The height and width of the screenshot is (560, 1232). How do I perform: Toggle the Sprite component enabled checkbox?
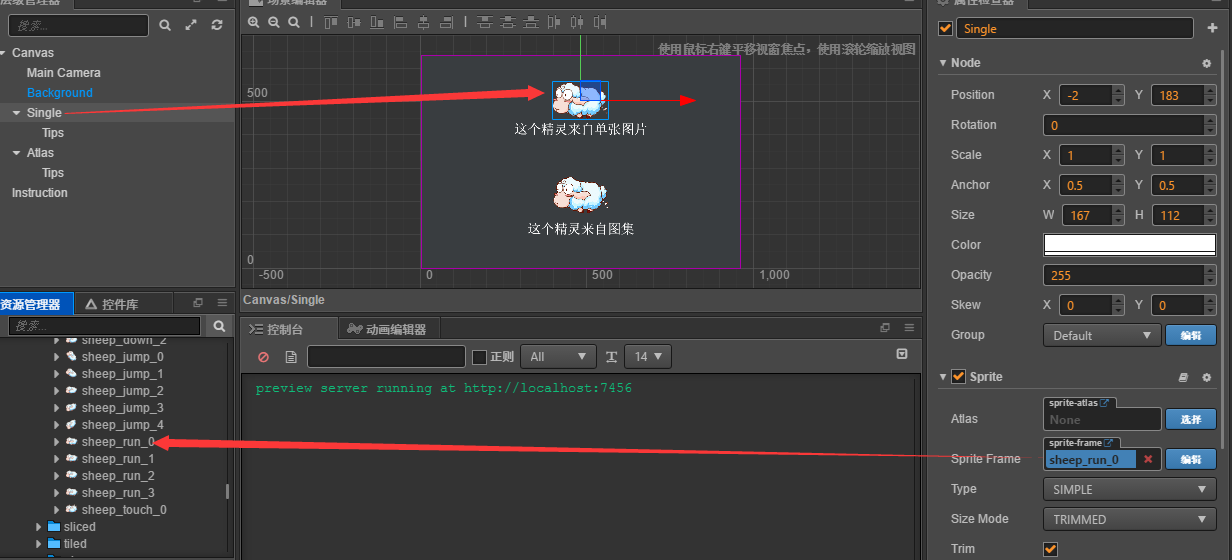pos(958,377)
